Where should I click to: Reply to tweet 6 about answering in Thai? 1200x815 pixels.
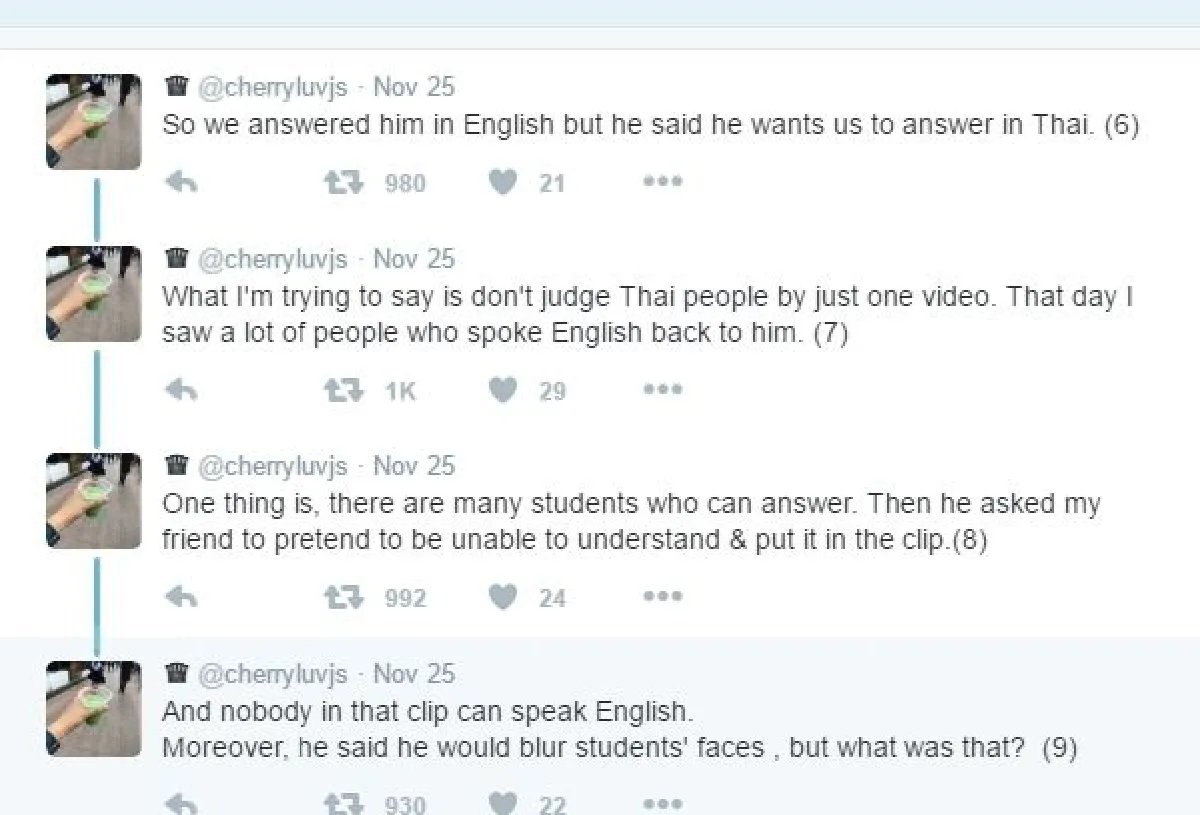tap(180, 181)
